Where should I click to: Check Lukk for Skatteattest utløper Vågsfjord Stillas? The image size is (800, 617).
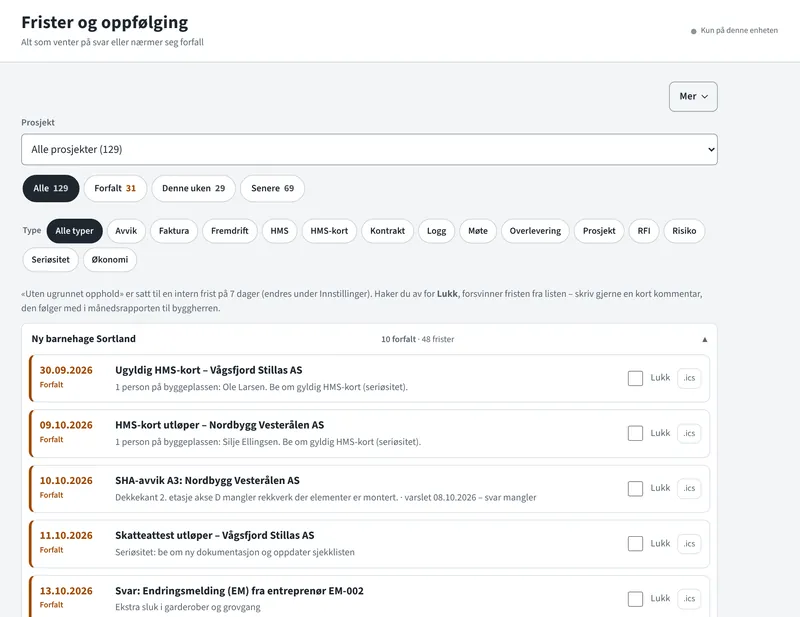click(x=635, y=544)
